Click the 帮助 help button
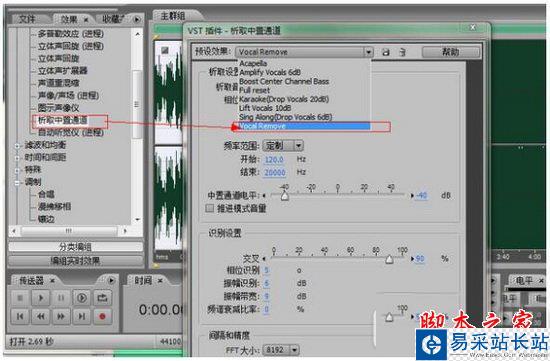This screenshot has width=550, height=361. tap(451, 52)
